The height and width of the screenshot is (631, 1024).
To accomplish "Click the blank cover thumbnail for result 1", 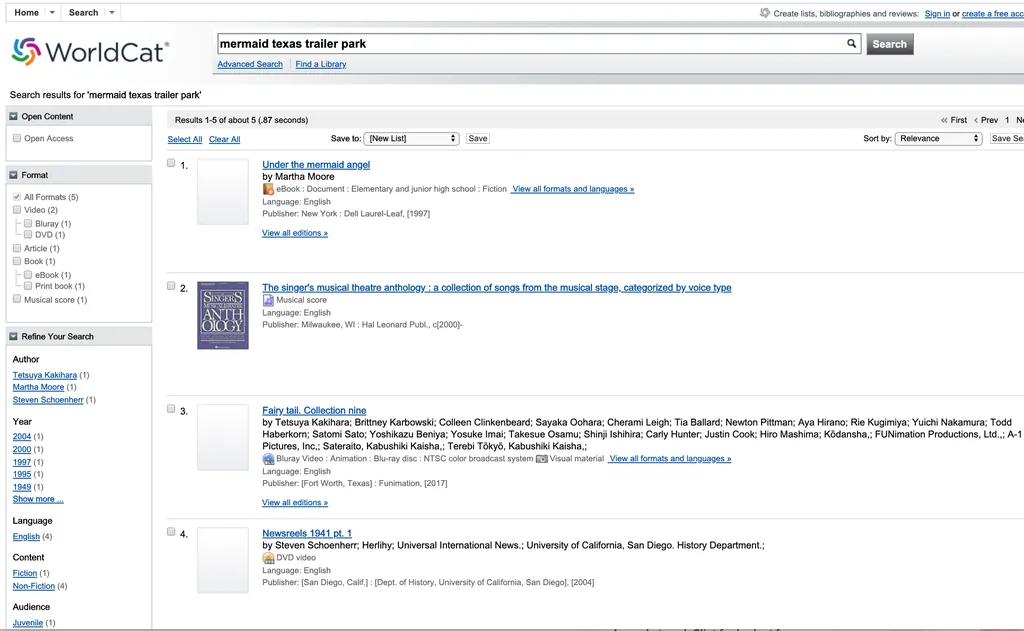I will pyautogui.click(x=223, y=191).
